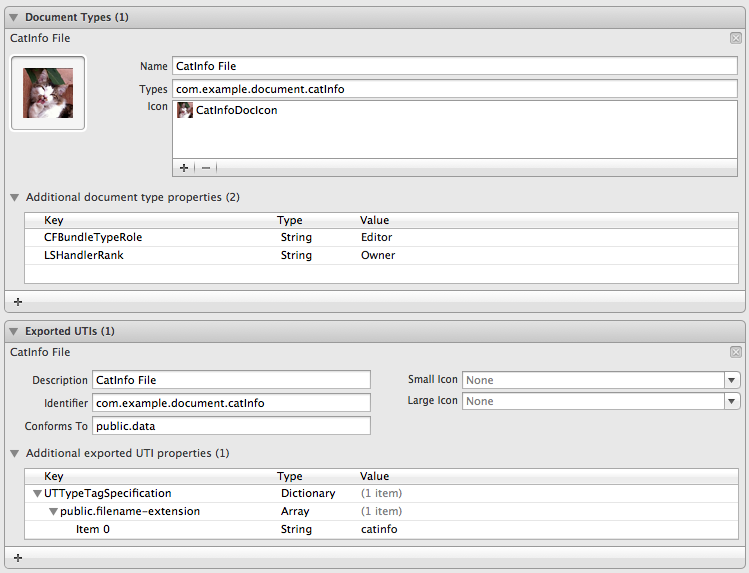The height and width of the screenshot is (573, 749).
Task: Click minus button under Icon list
Action: click(x=206, y=168)
